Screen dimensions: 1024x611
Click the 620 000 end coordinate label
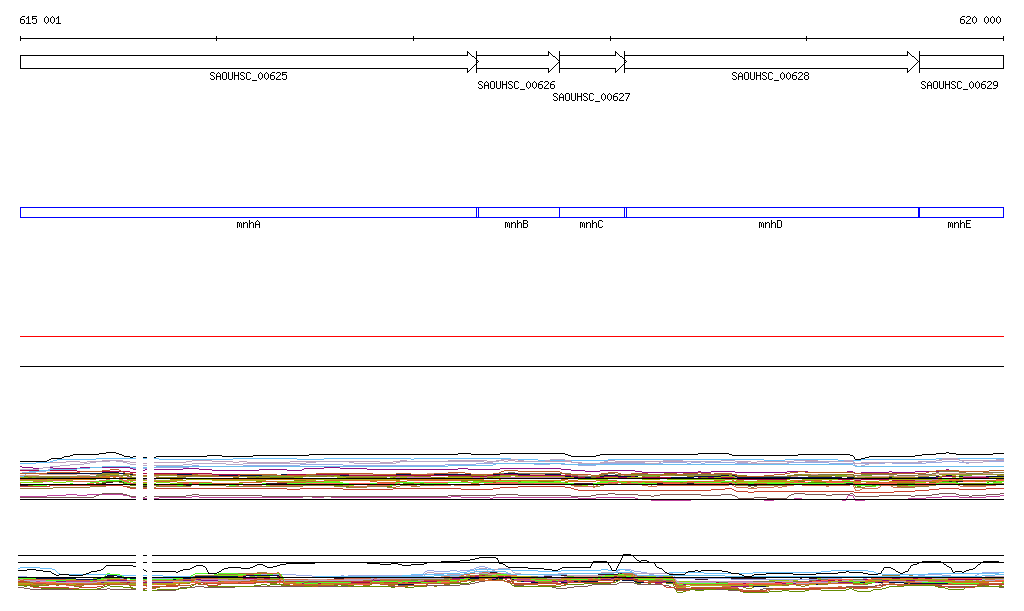pyautogui.click(x=980, y=20)
